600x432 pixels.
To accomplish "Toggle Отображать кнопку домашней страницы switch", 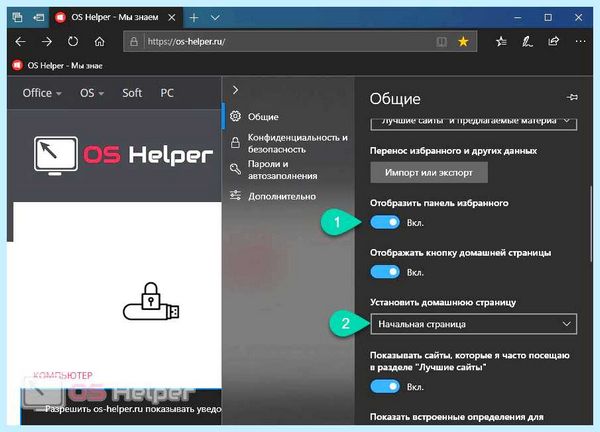I will click(385, 272).
